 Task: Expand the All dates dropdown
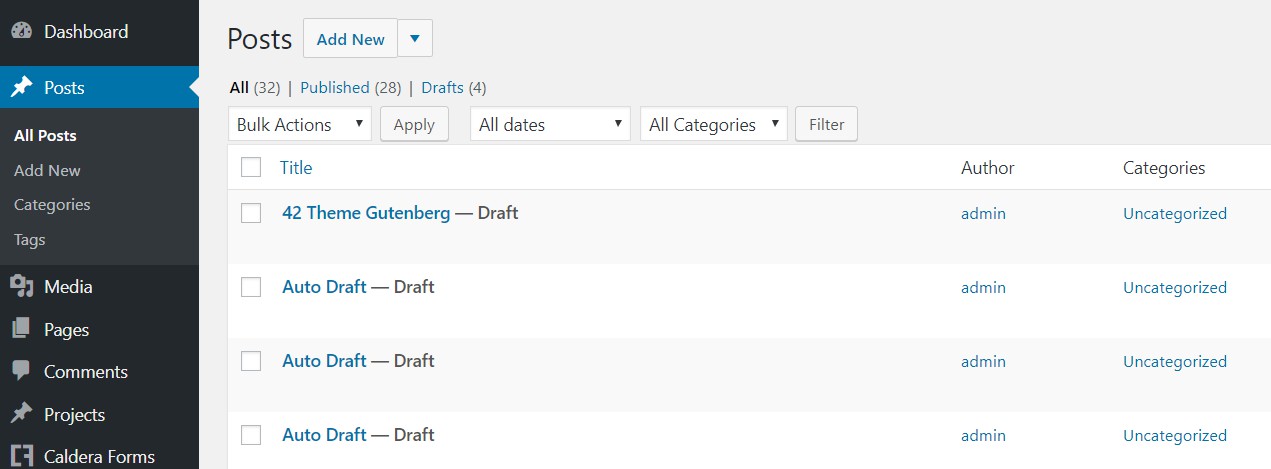pos(550,125)
